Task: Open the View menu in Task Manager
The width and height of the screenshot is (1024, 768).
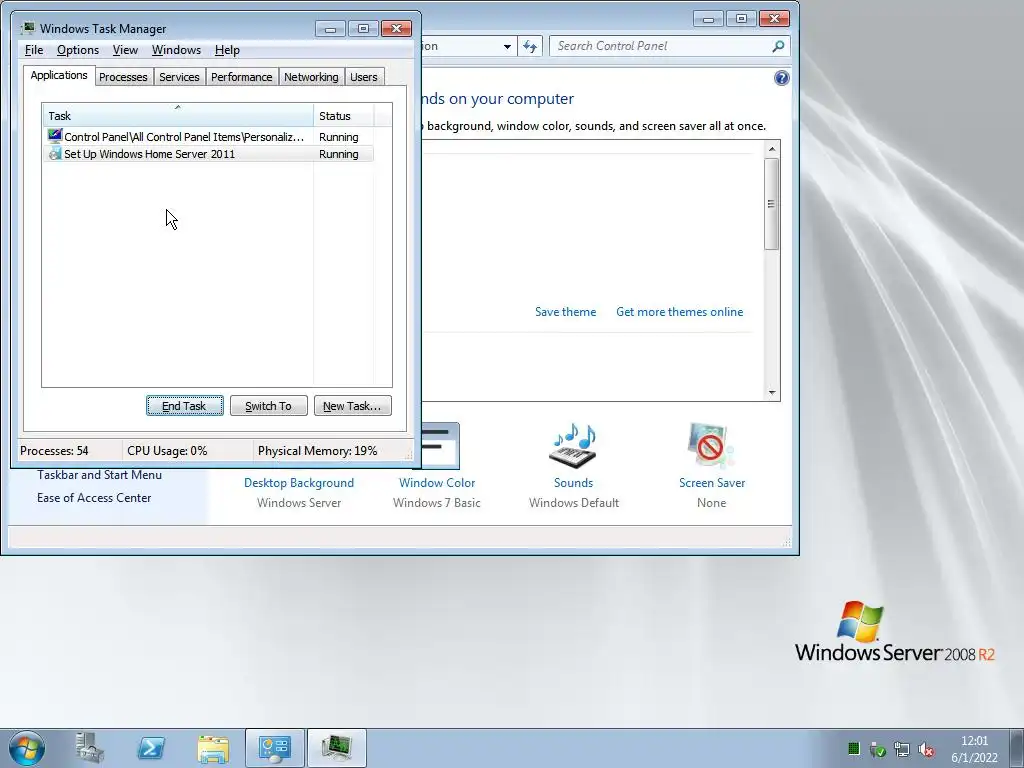Action: tap(125, 50)
